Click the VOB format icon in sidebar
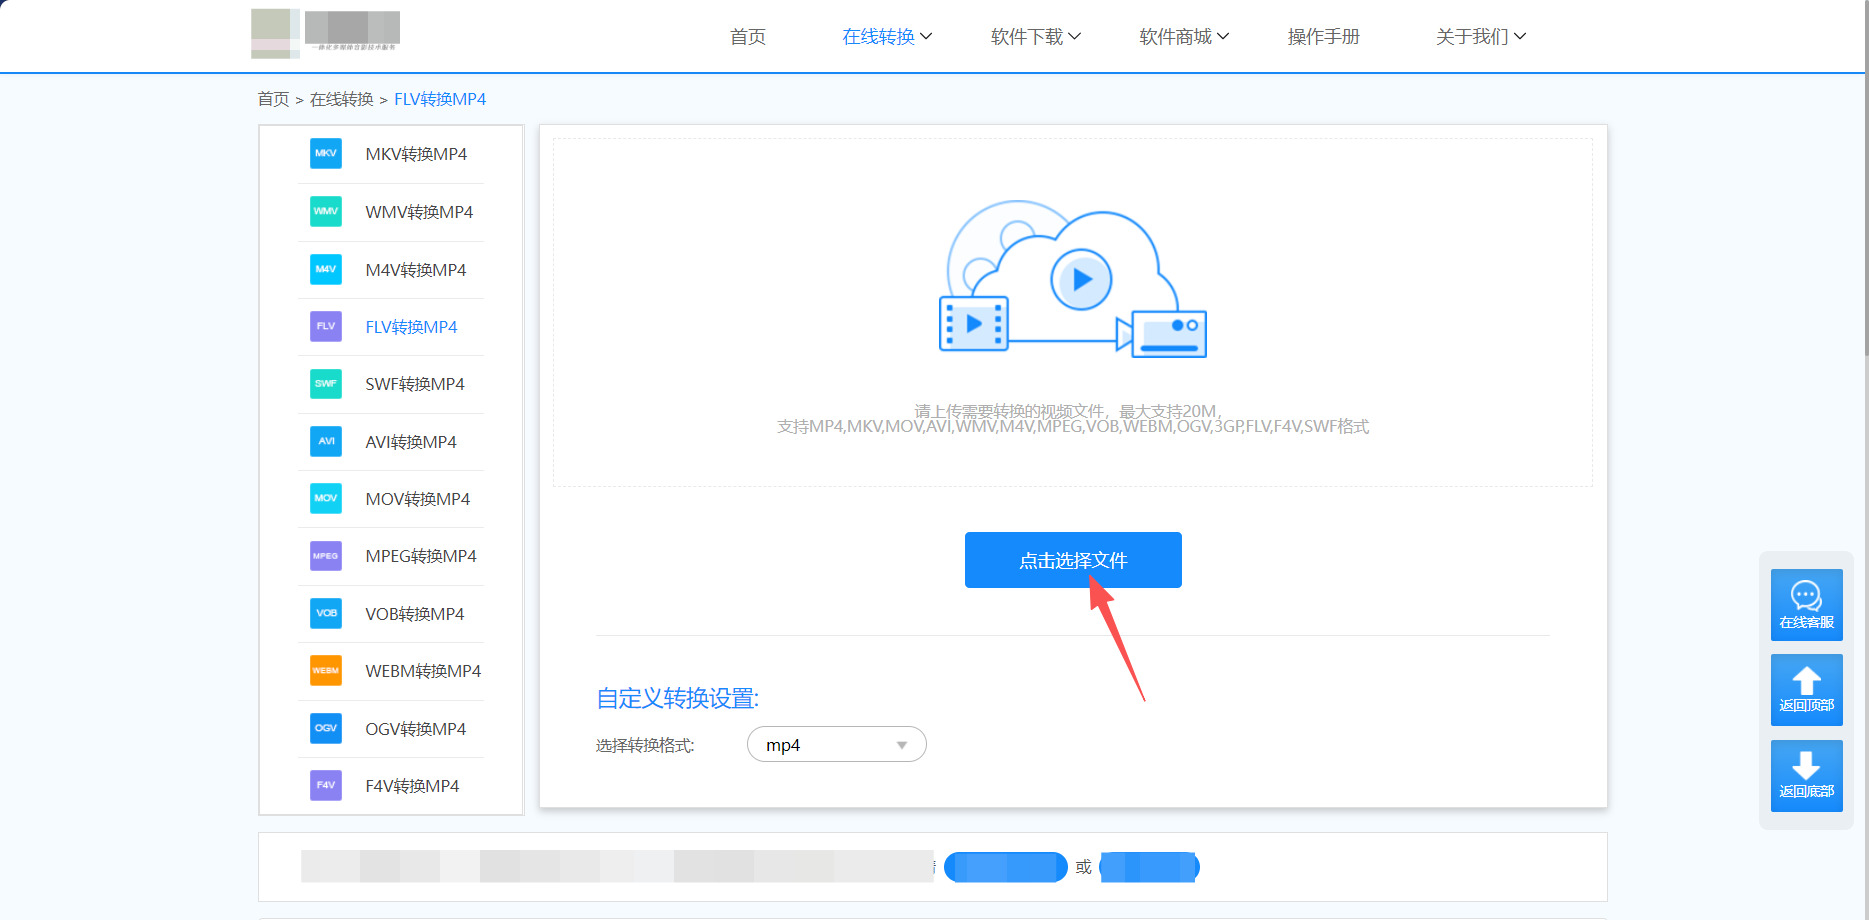This screenshot has height=920, width=1869. tap(326, 614)
